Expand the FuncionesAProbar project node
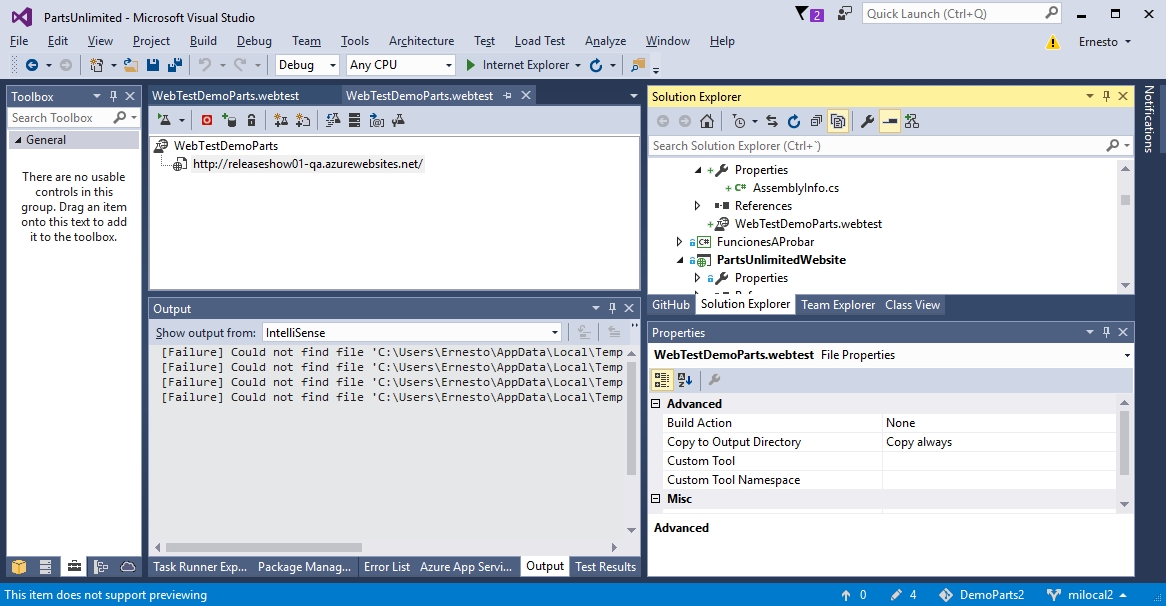1166x606 pixels. click(679, 241)
